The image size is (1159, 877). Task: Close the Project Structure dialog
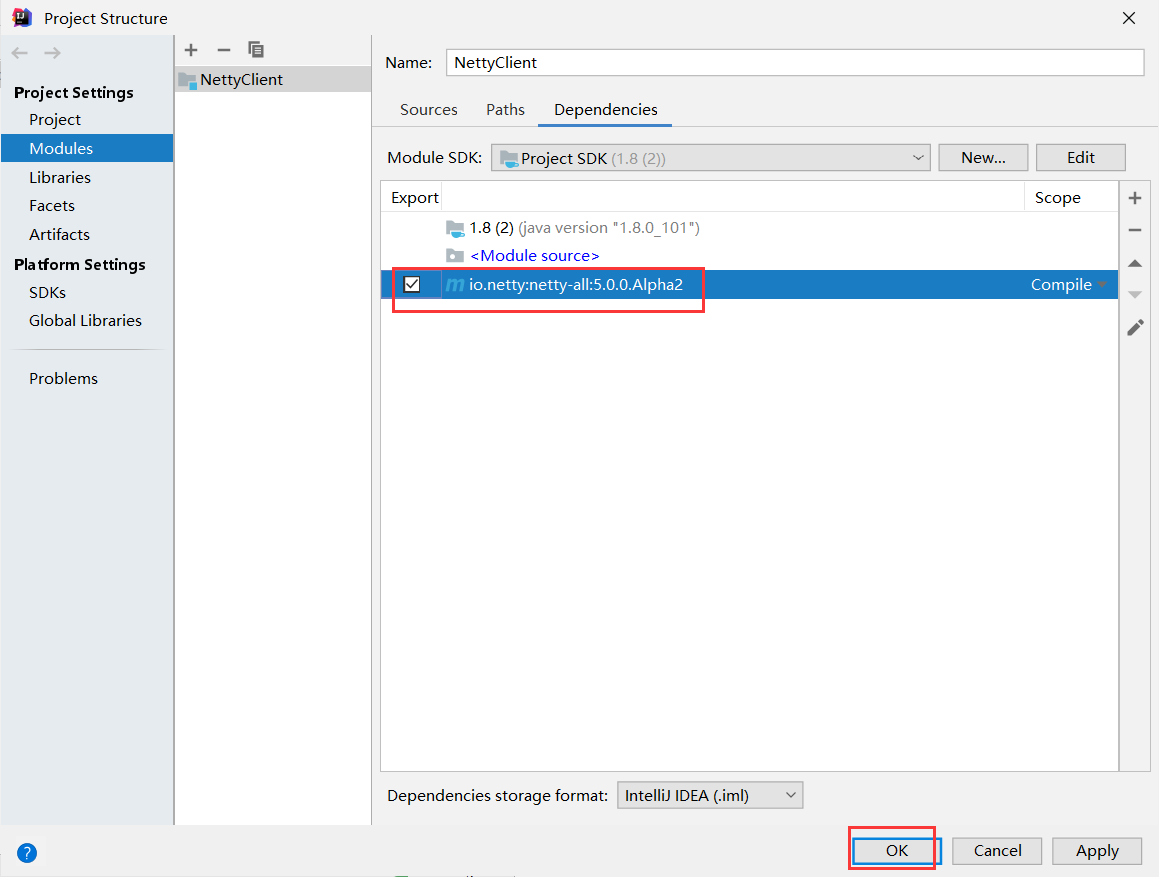1129,18
